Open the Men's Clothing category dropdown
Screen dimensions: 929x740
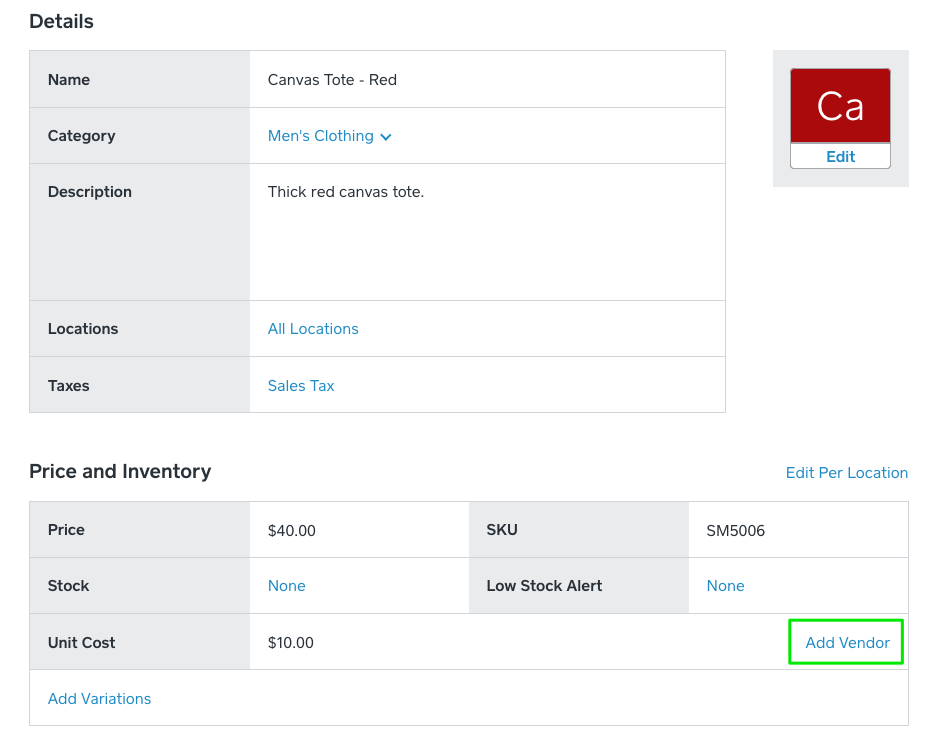point(329,136)
